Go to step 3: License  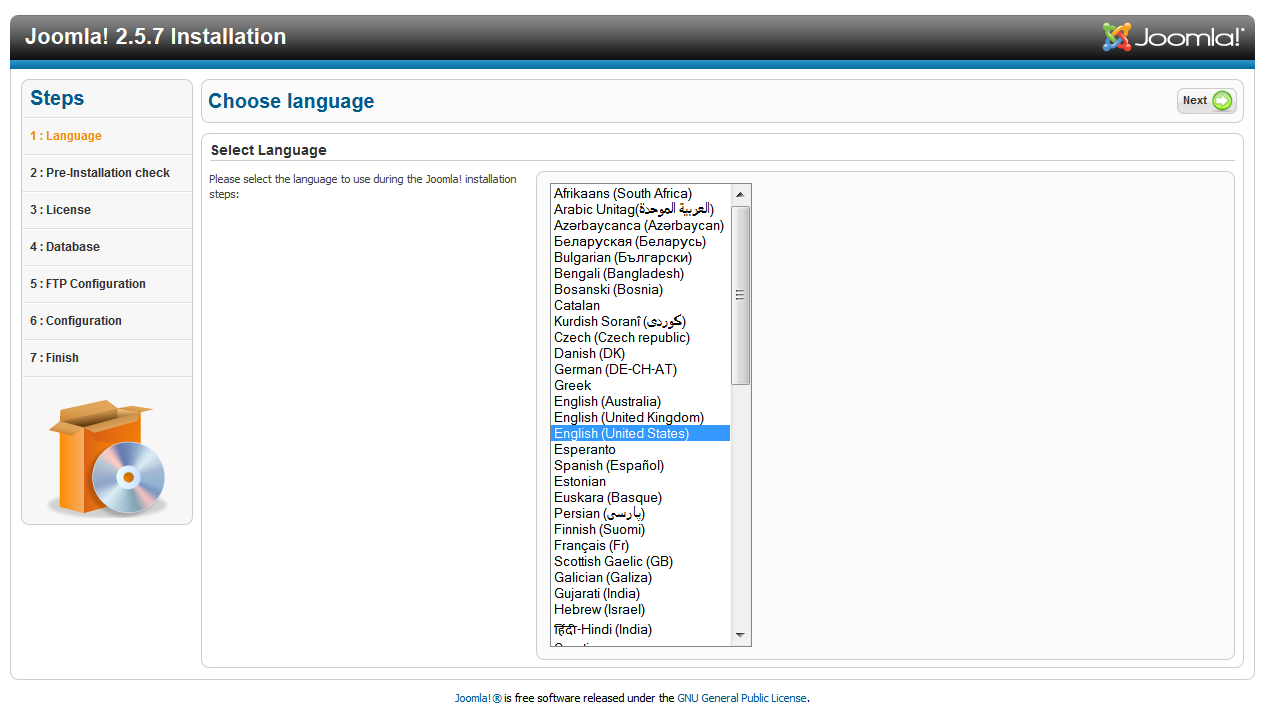(x=60, y=210)
